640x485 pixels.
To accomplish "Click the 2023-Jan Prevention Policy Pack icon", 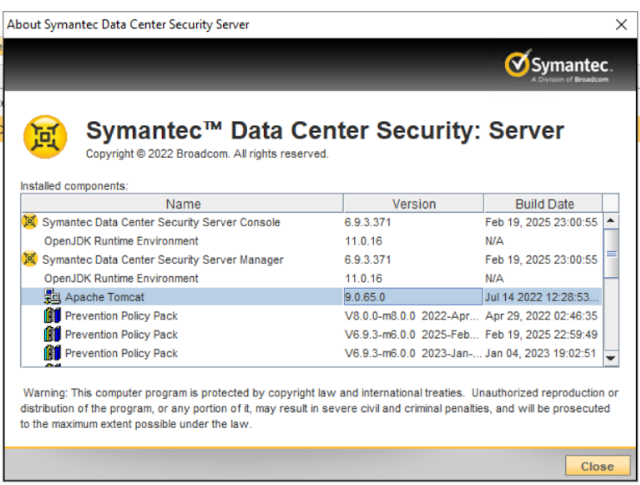I will (x=52, y=353).
